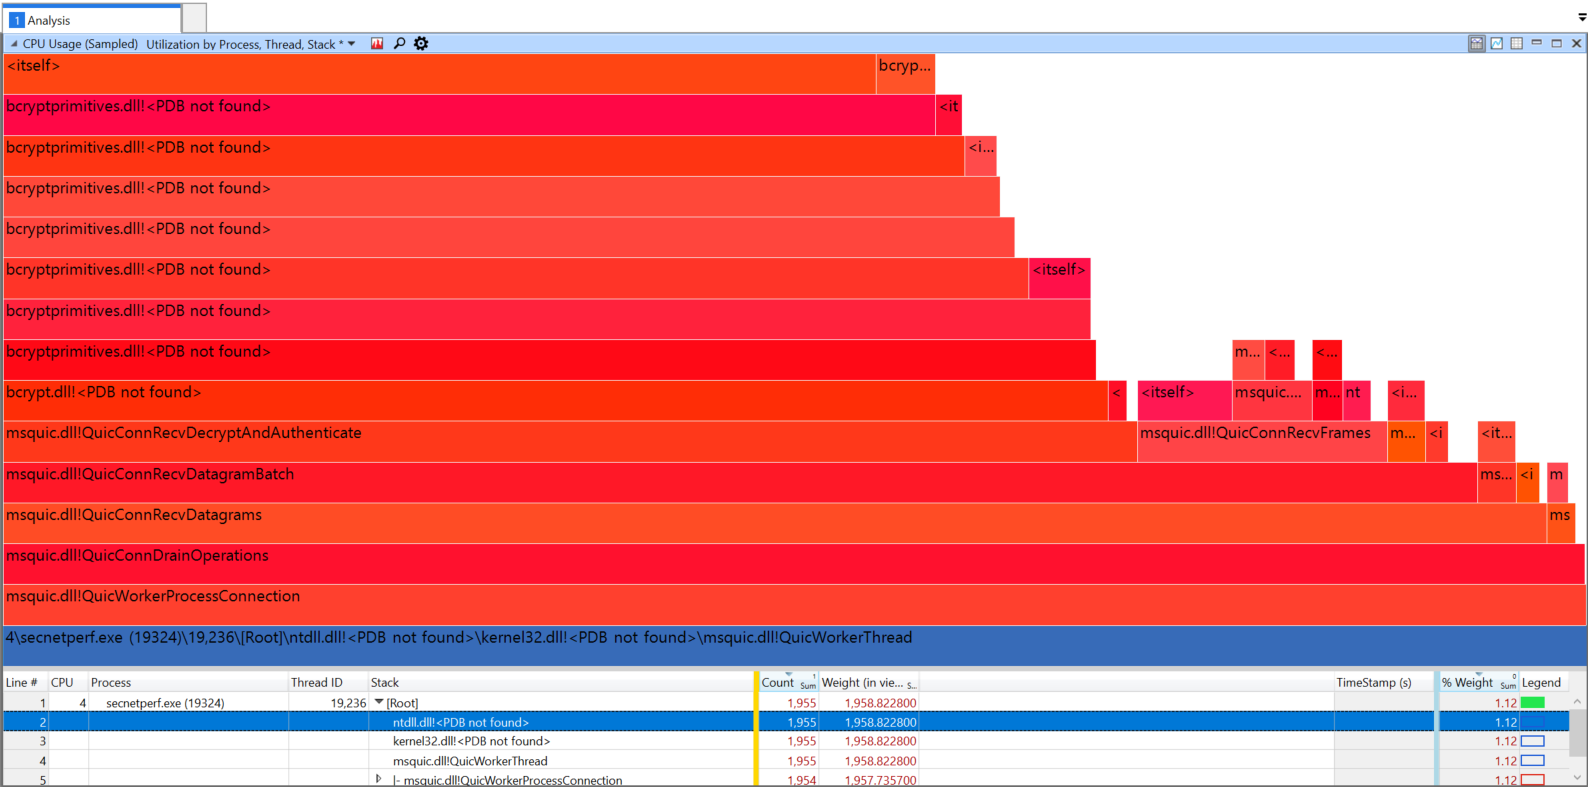Image resolution: width=1588 pixels, height=787 pixels.
Task: Sort by the Thread ID column header
Action: [x=328, y=682]
